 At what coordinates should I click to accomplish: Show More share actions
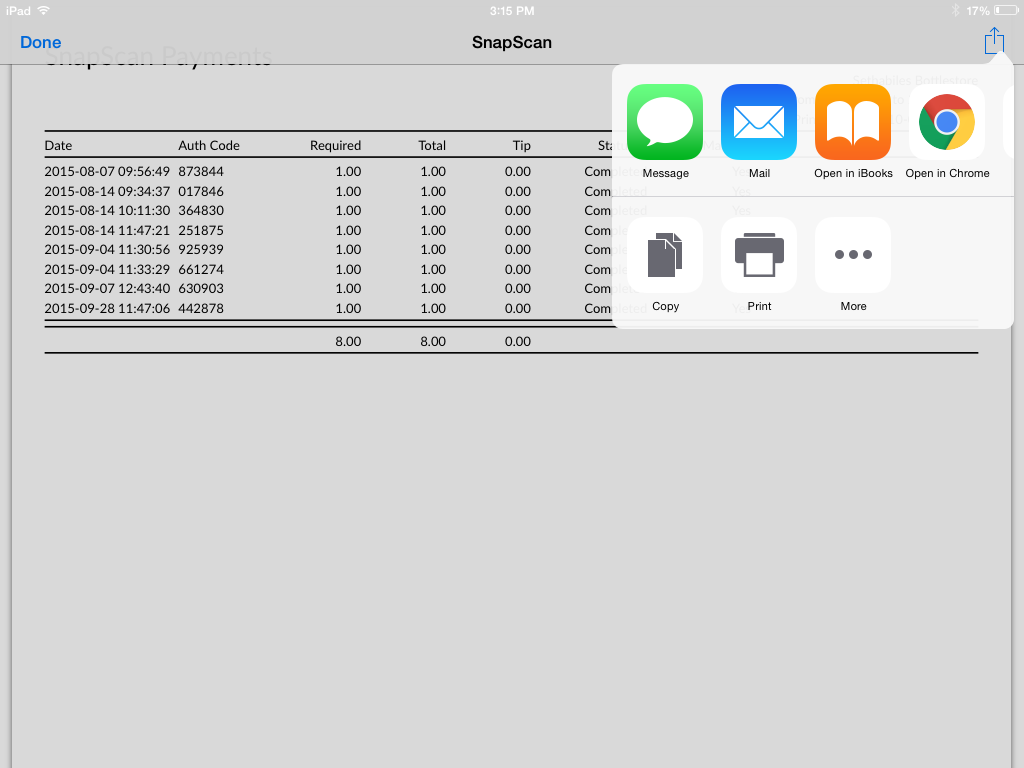point(853,255)
